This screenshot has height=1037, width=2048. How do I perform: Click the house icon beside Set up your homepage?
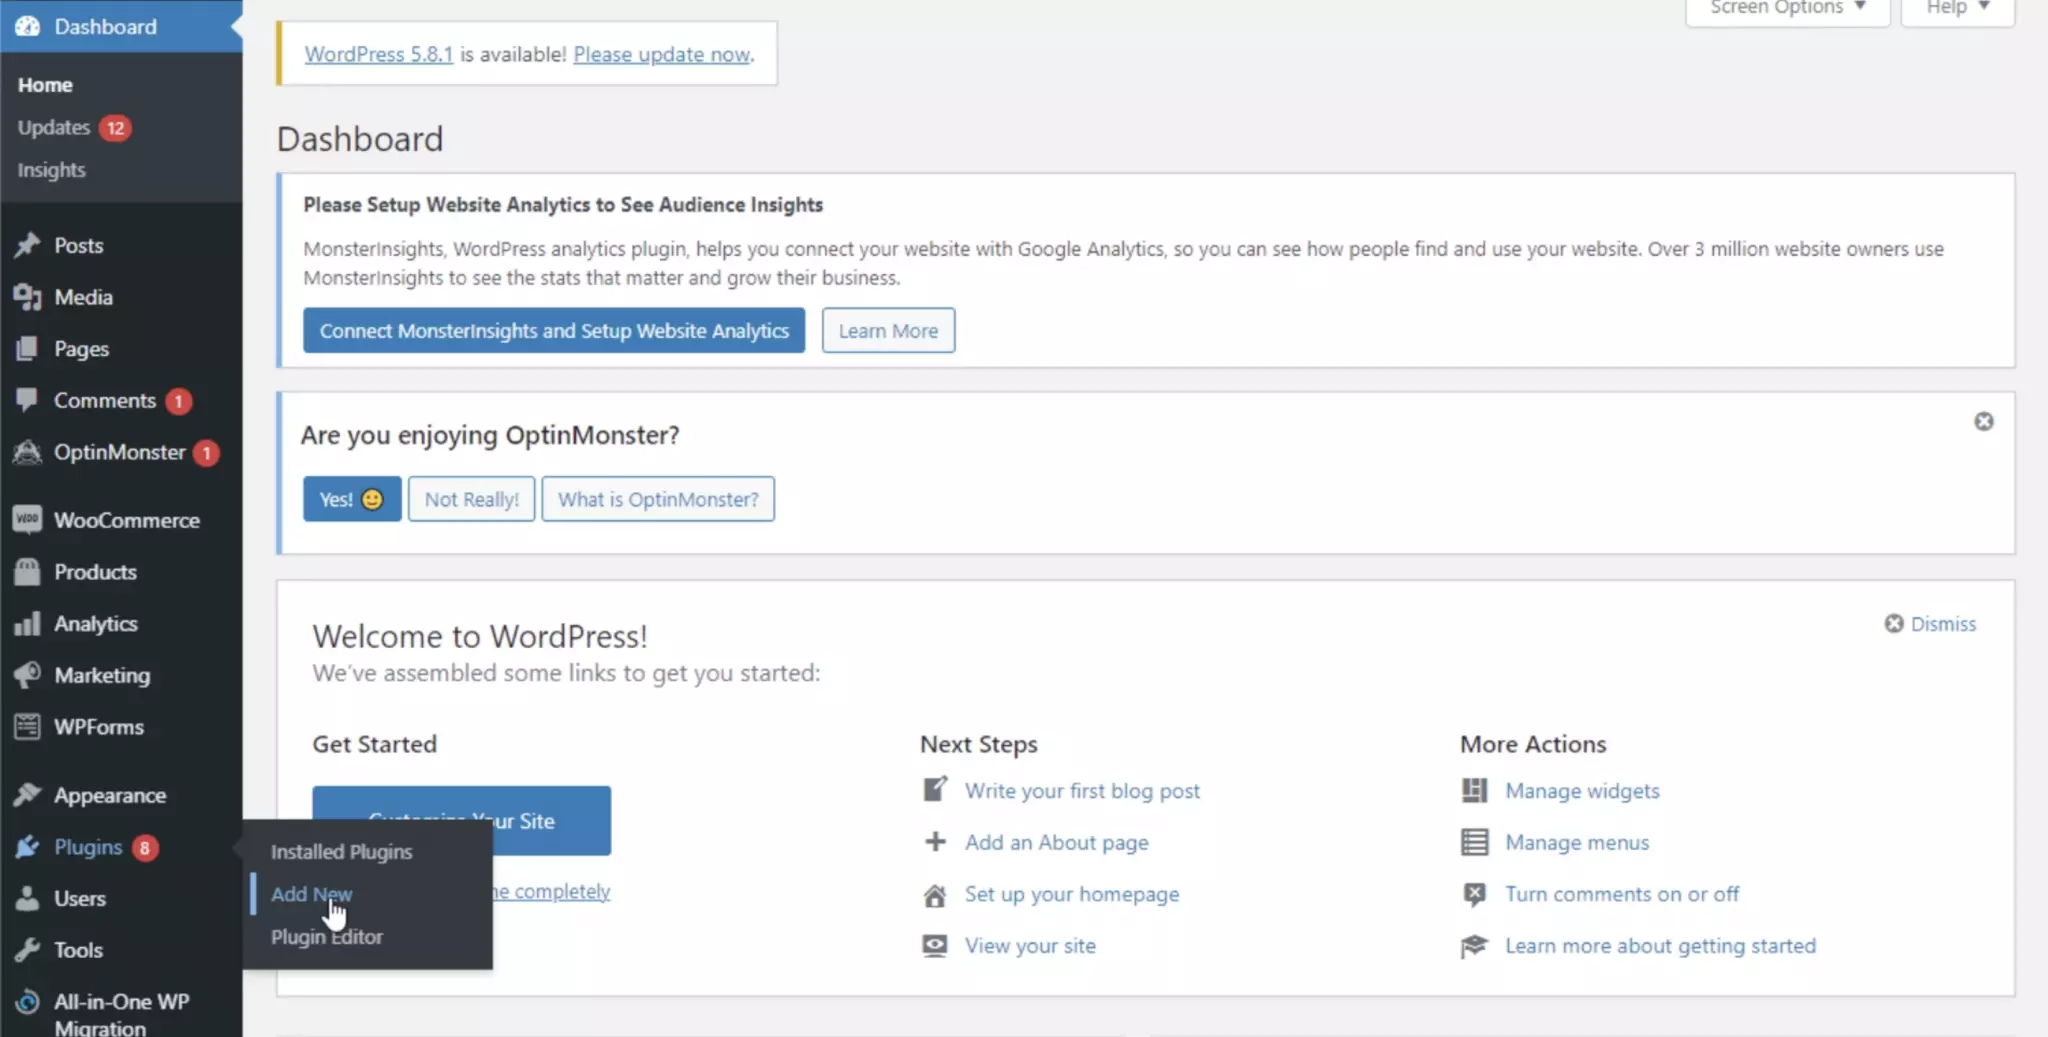935,894
